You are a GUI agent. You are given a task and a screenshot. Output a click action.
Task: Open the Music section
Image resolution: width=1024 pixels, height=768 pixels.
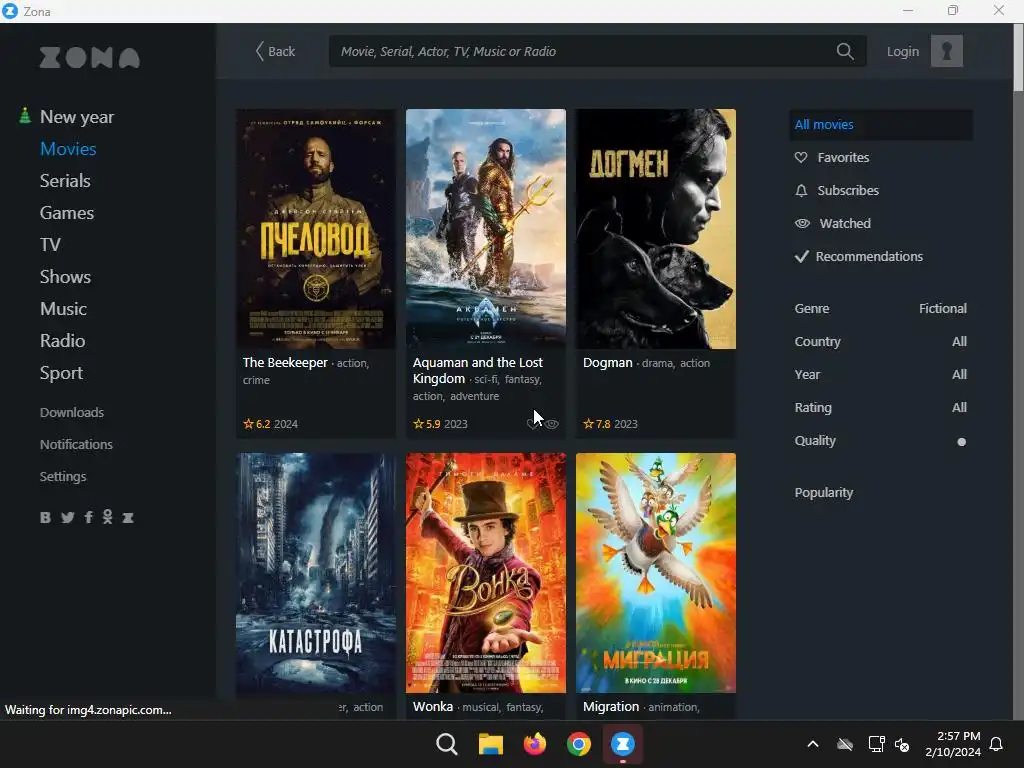[63, 309]
